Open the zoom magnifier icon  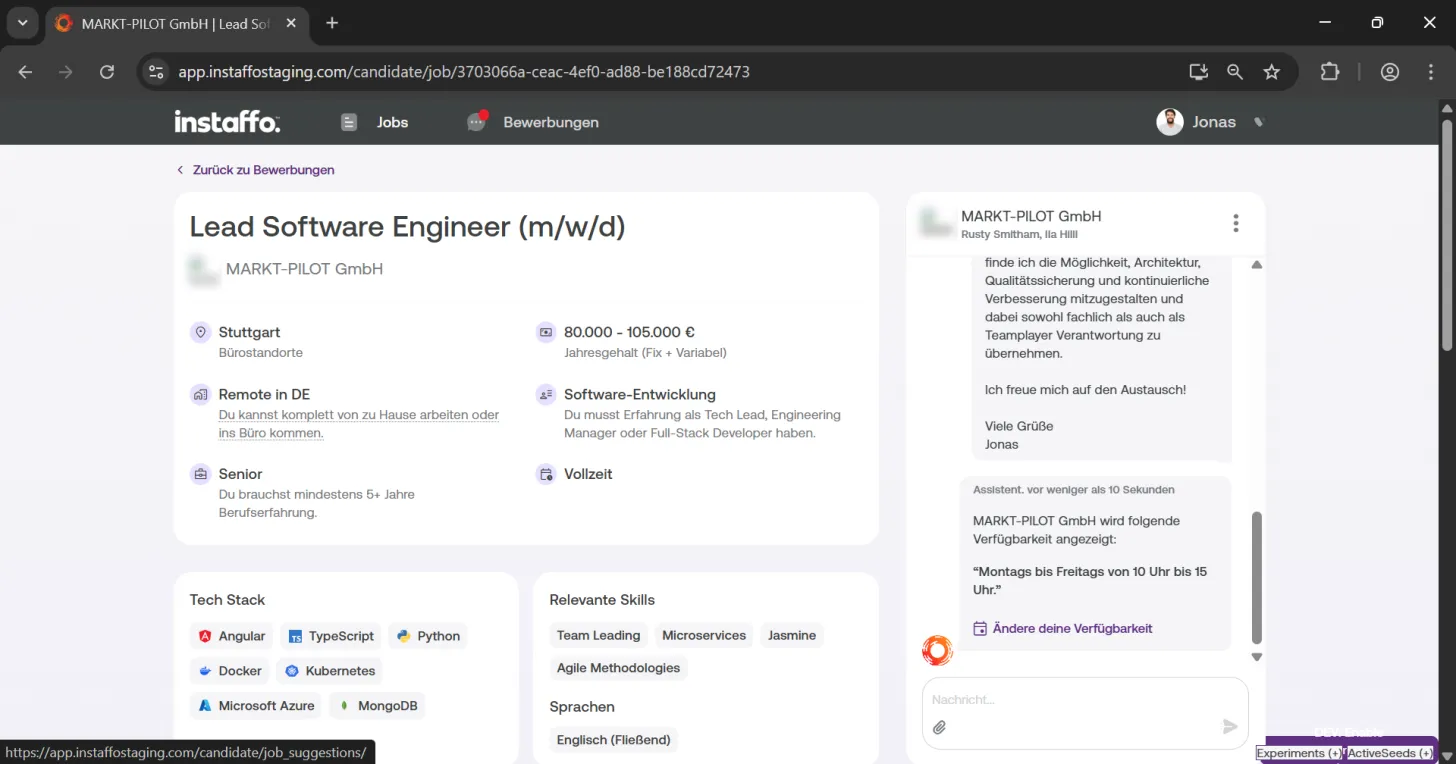(x=1235, y=72)
